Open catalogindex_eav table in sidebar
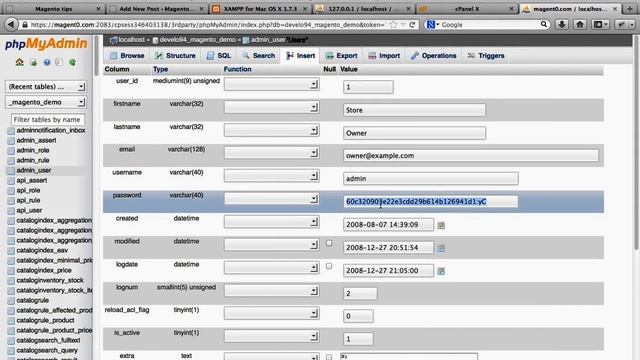The height and width of the screenshot is (360, 640). point(42,250)
